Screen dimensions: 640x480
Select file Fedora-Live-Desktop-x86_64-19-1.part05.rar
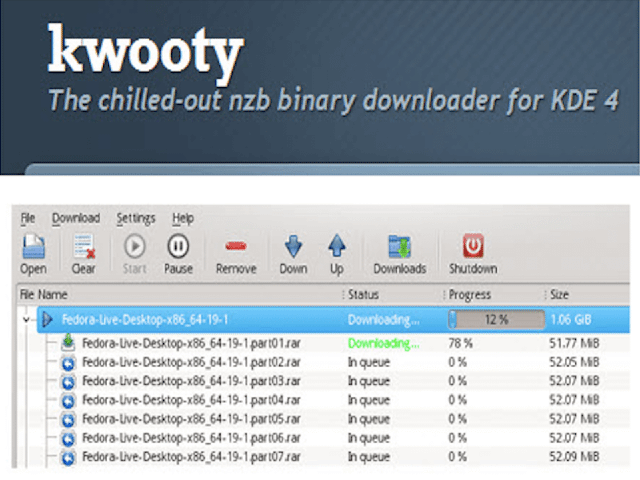click(191, 419)
